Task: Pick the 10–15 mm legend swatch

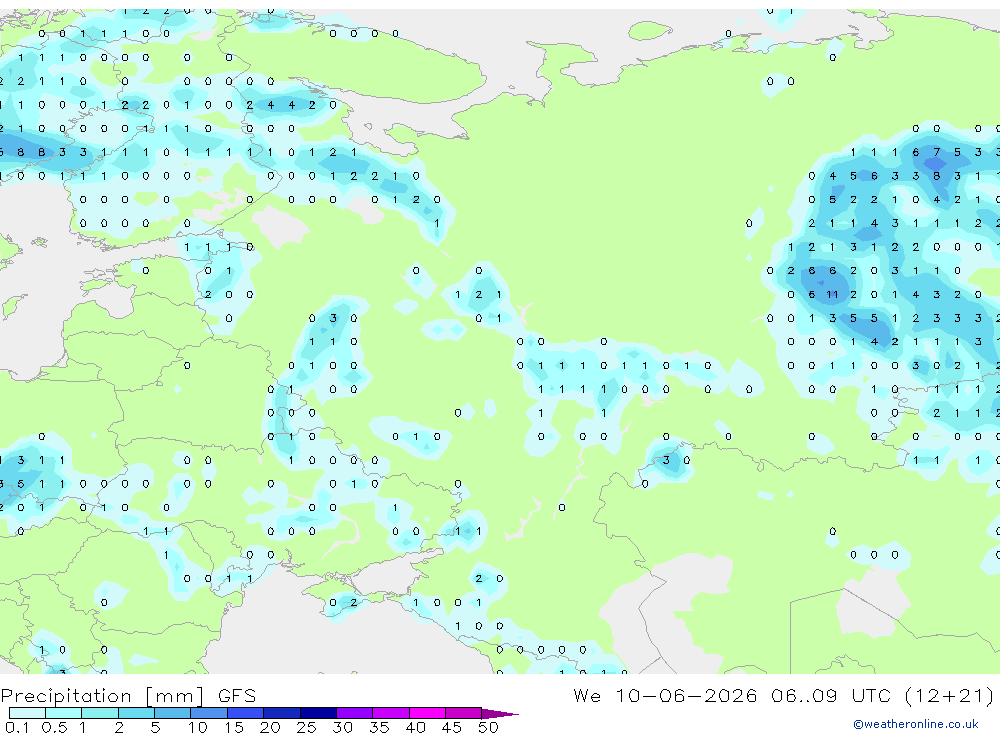Action: tap(209, 713)
